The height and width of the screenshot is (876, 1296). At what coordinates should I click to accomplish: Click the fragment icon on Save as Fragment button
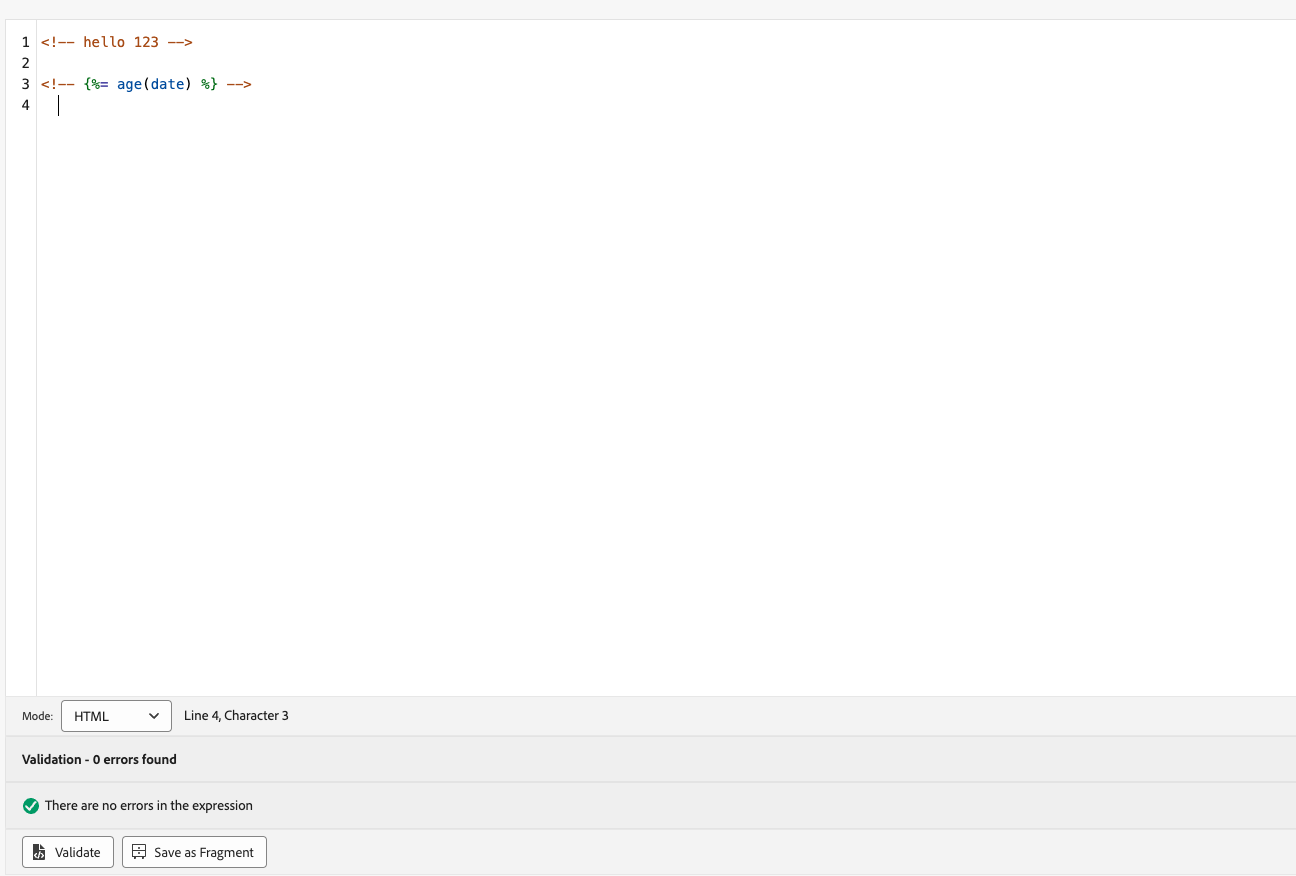pos(138,851)
